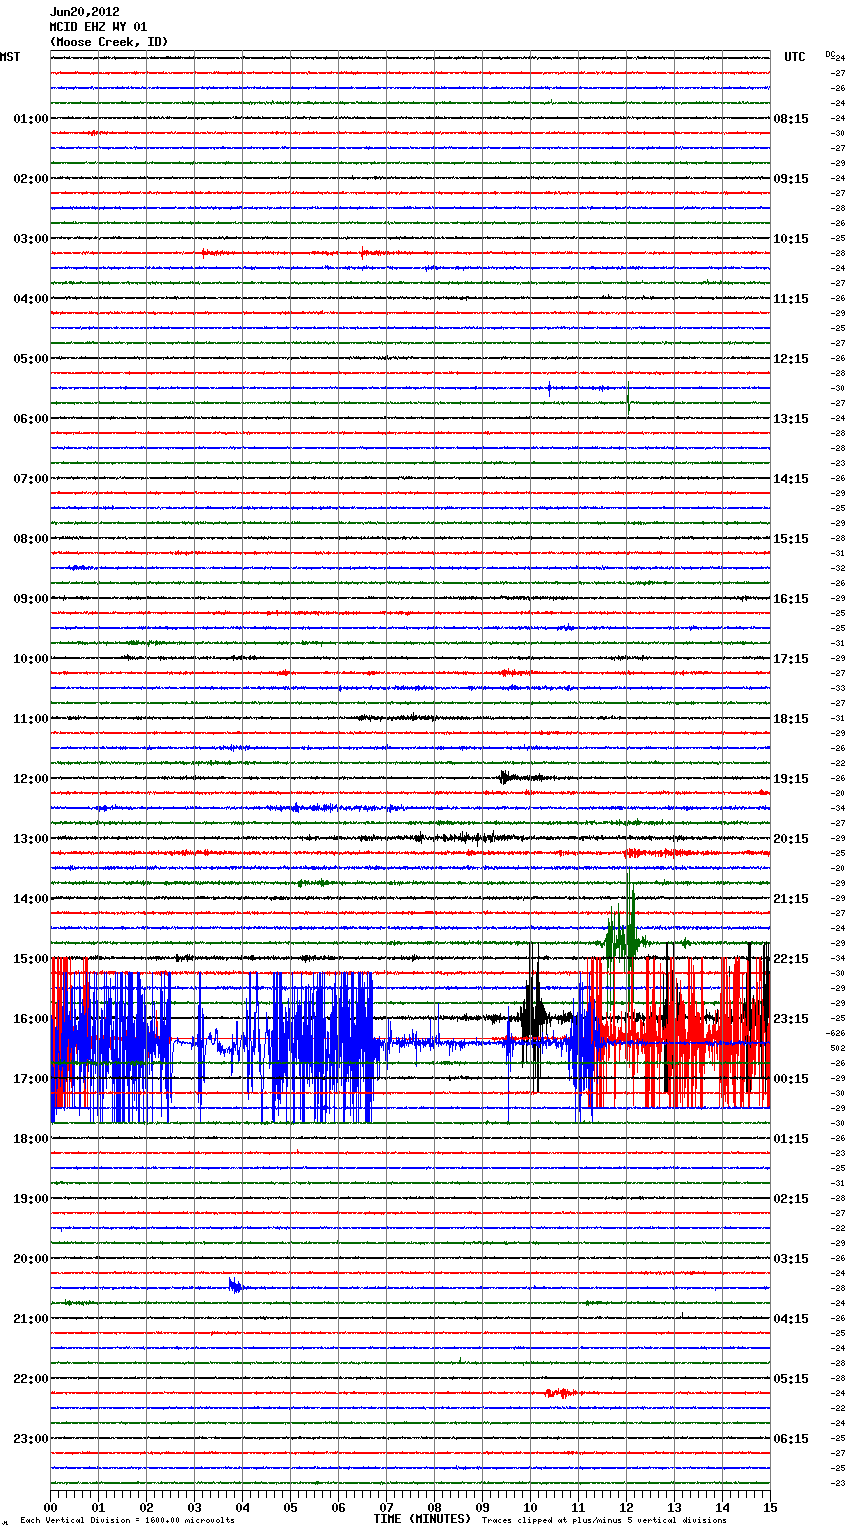Click the 23:15 UTC time label
The height and width of the screenshot is (1534, 850).
(791, 1019)
